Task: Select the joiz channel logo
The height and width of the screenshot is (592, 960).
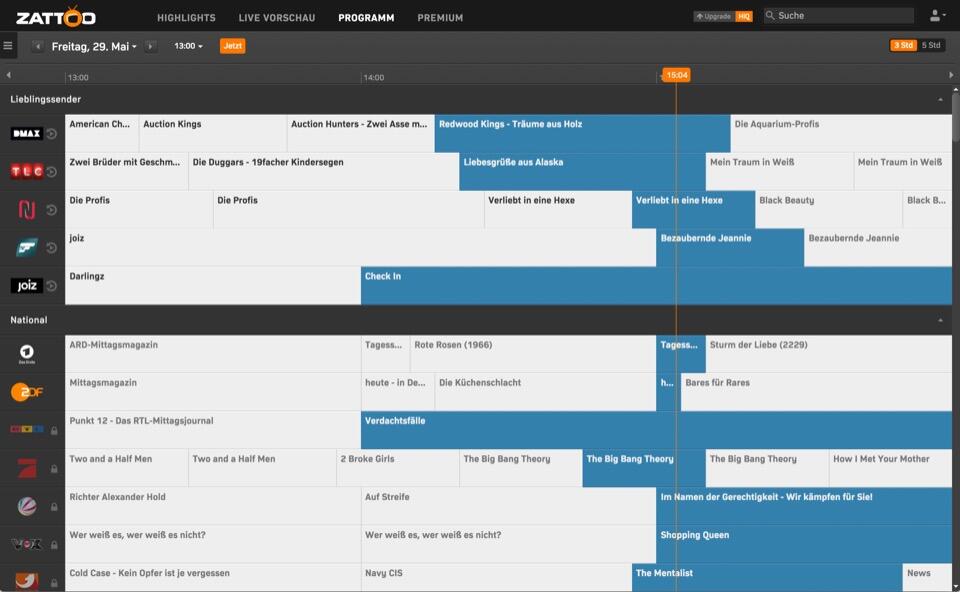Action: click(x=26, y=285)
